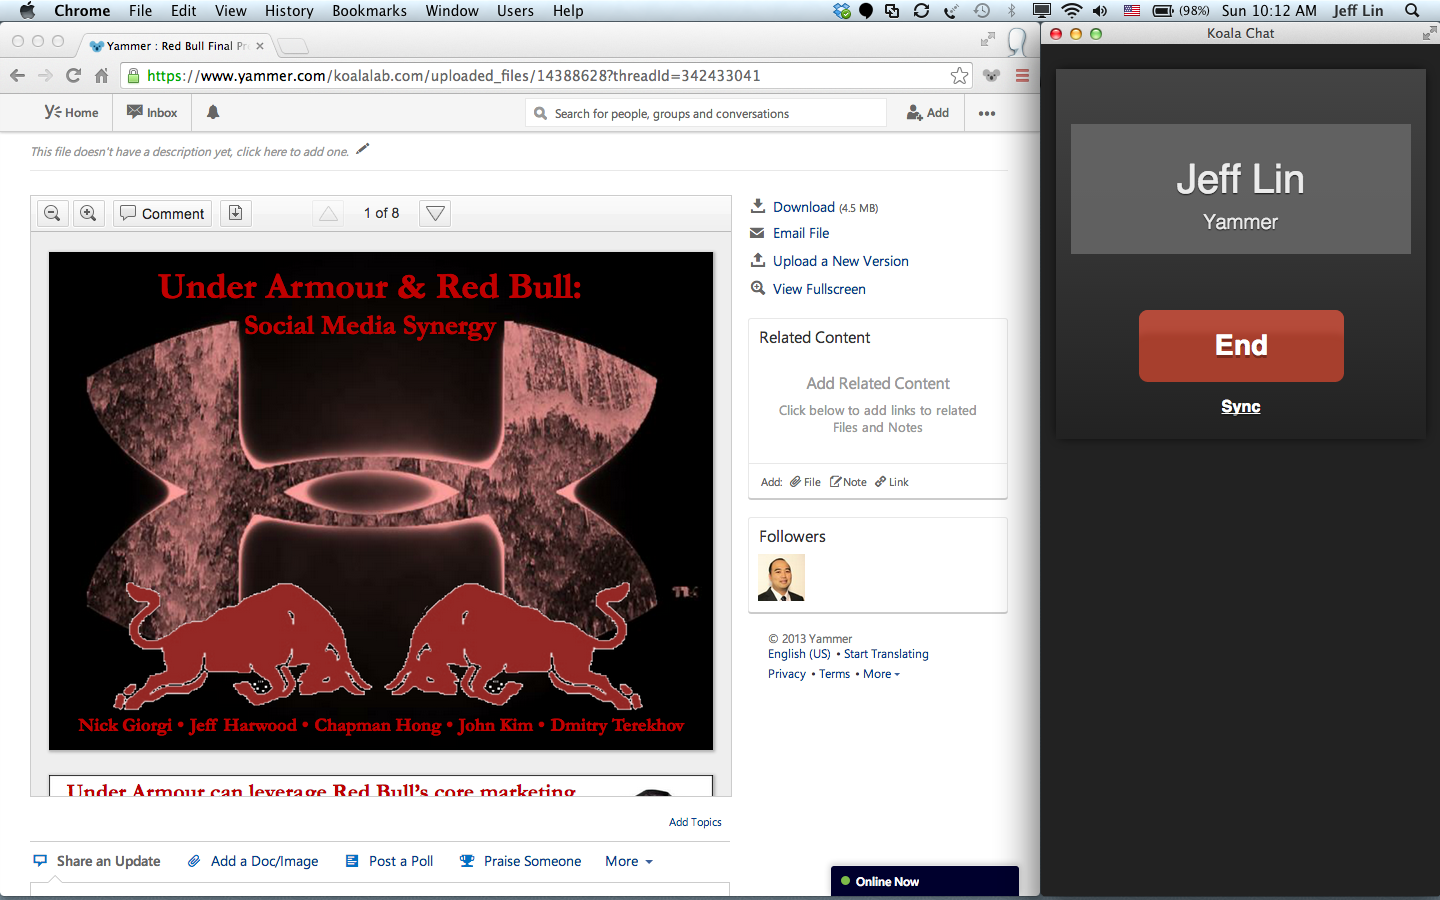
Task: Click the download icon in viewer toolbar
Action: [235, 213]
